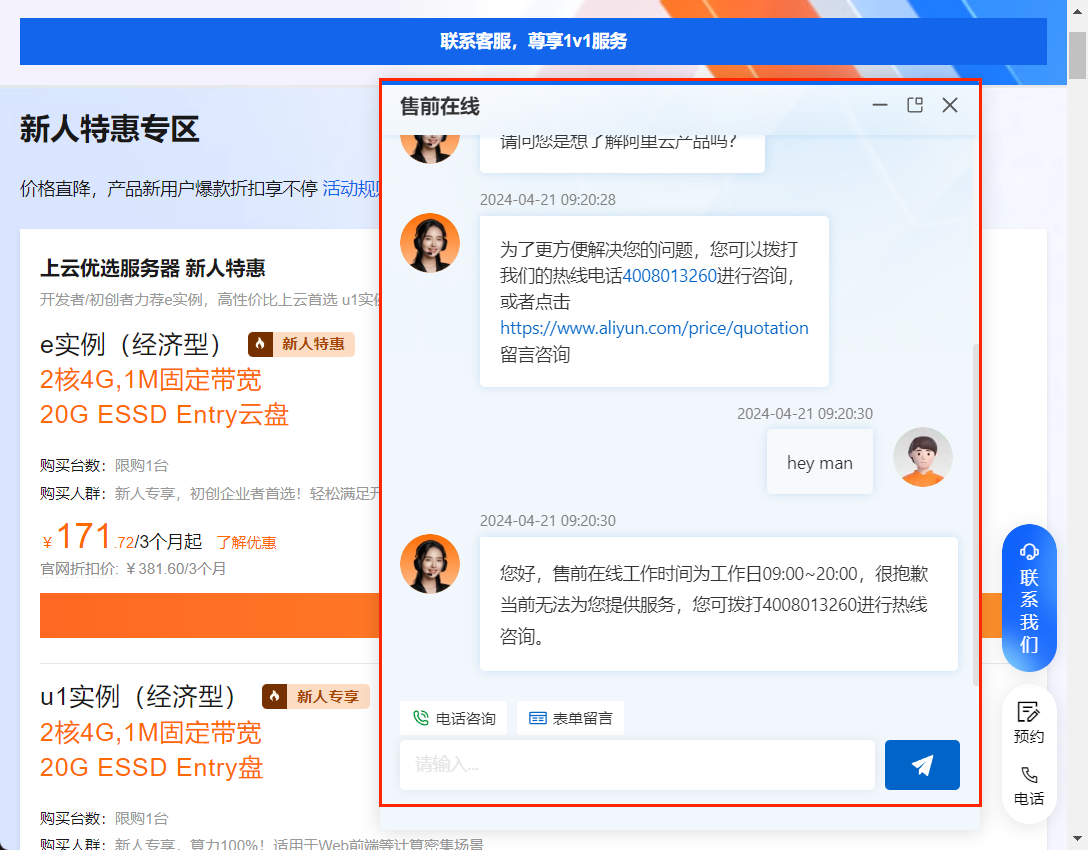Viewport: 1088px width, 850px height.
Task: Open the 联系我们 floating contact button
Action: pyautogui.click(x=1029, y=597)
